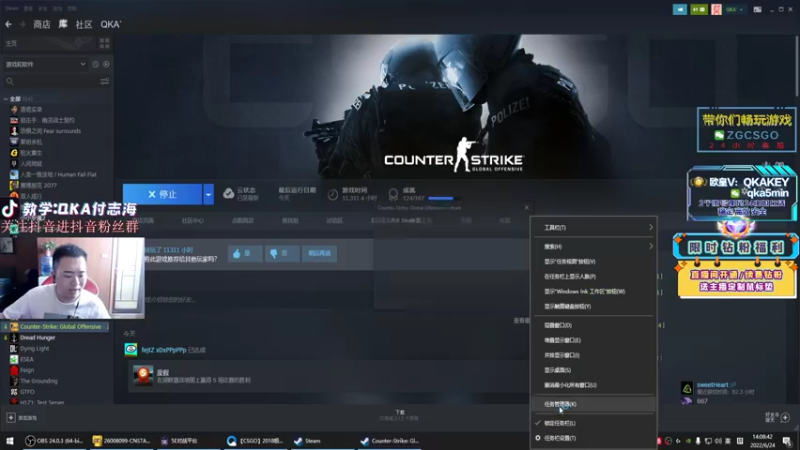Open Windows Start button
800x450 pixels.
tap(10, 441)
